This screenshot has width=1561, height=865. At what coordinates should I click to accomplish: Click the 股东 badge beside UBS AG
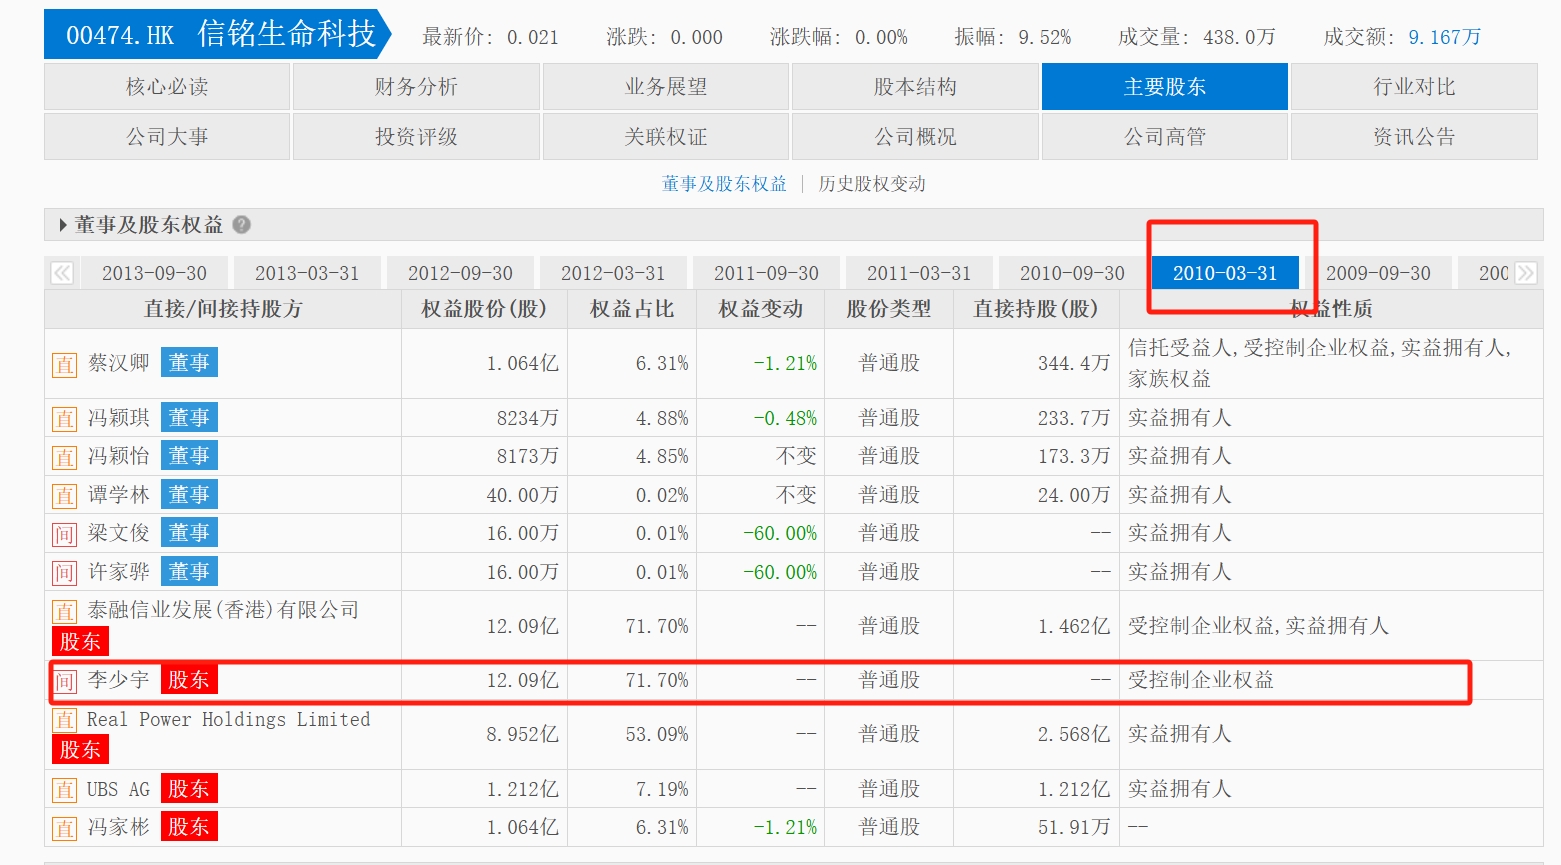(x=189, y=788)
